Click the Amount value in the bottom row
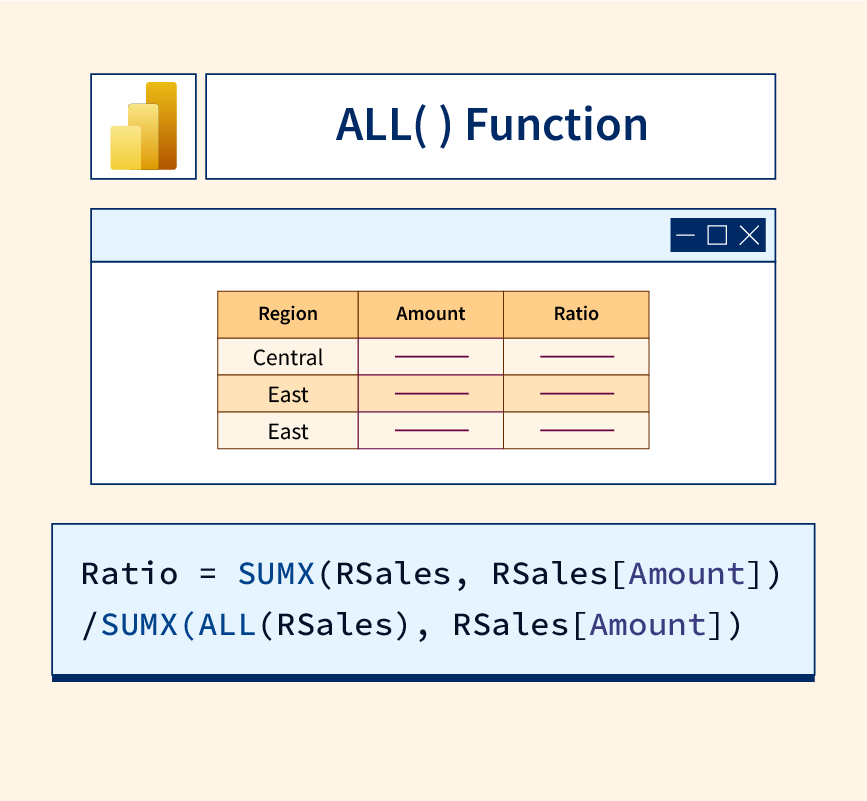867x801 pixels. [431, 431]
